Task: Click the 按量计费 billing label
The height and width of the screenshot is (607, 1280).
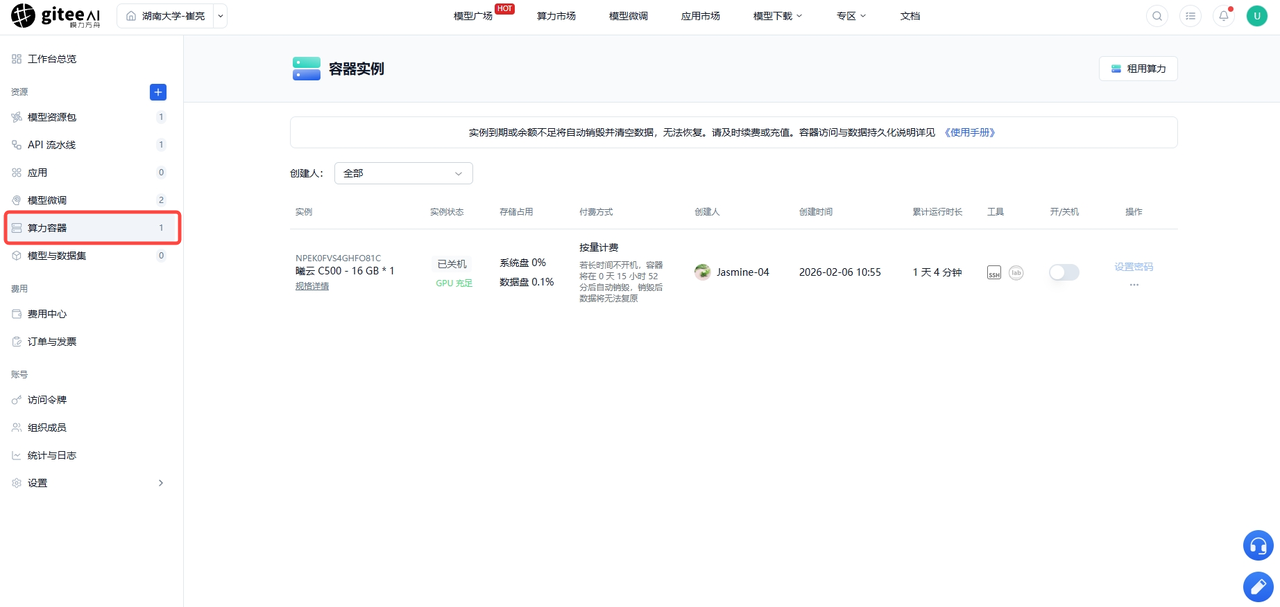Action: tap(599, 247)
